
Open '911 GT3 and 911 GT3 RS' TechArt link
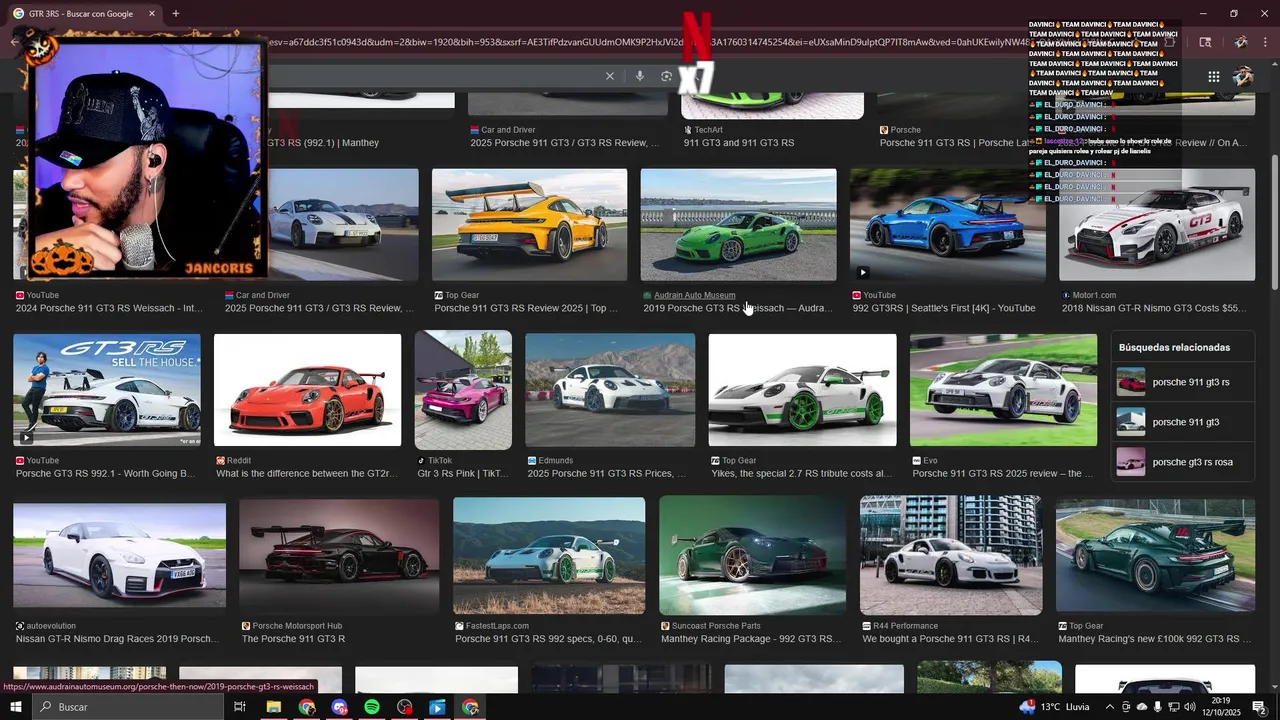pos(739,143)
